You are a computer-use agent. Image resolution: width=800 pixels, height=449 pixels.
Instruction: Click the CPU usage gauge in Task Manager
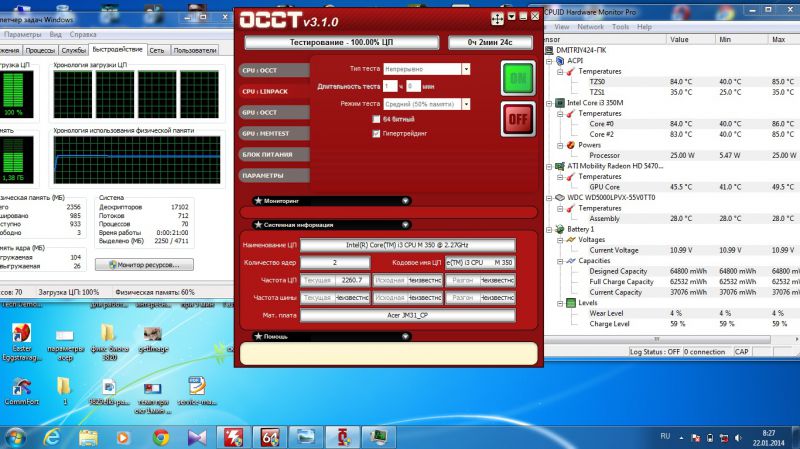pyautogui.click(x=16, y=94)
